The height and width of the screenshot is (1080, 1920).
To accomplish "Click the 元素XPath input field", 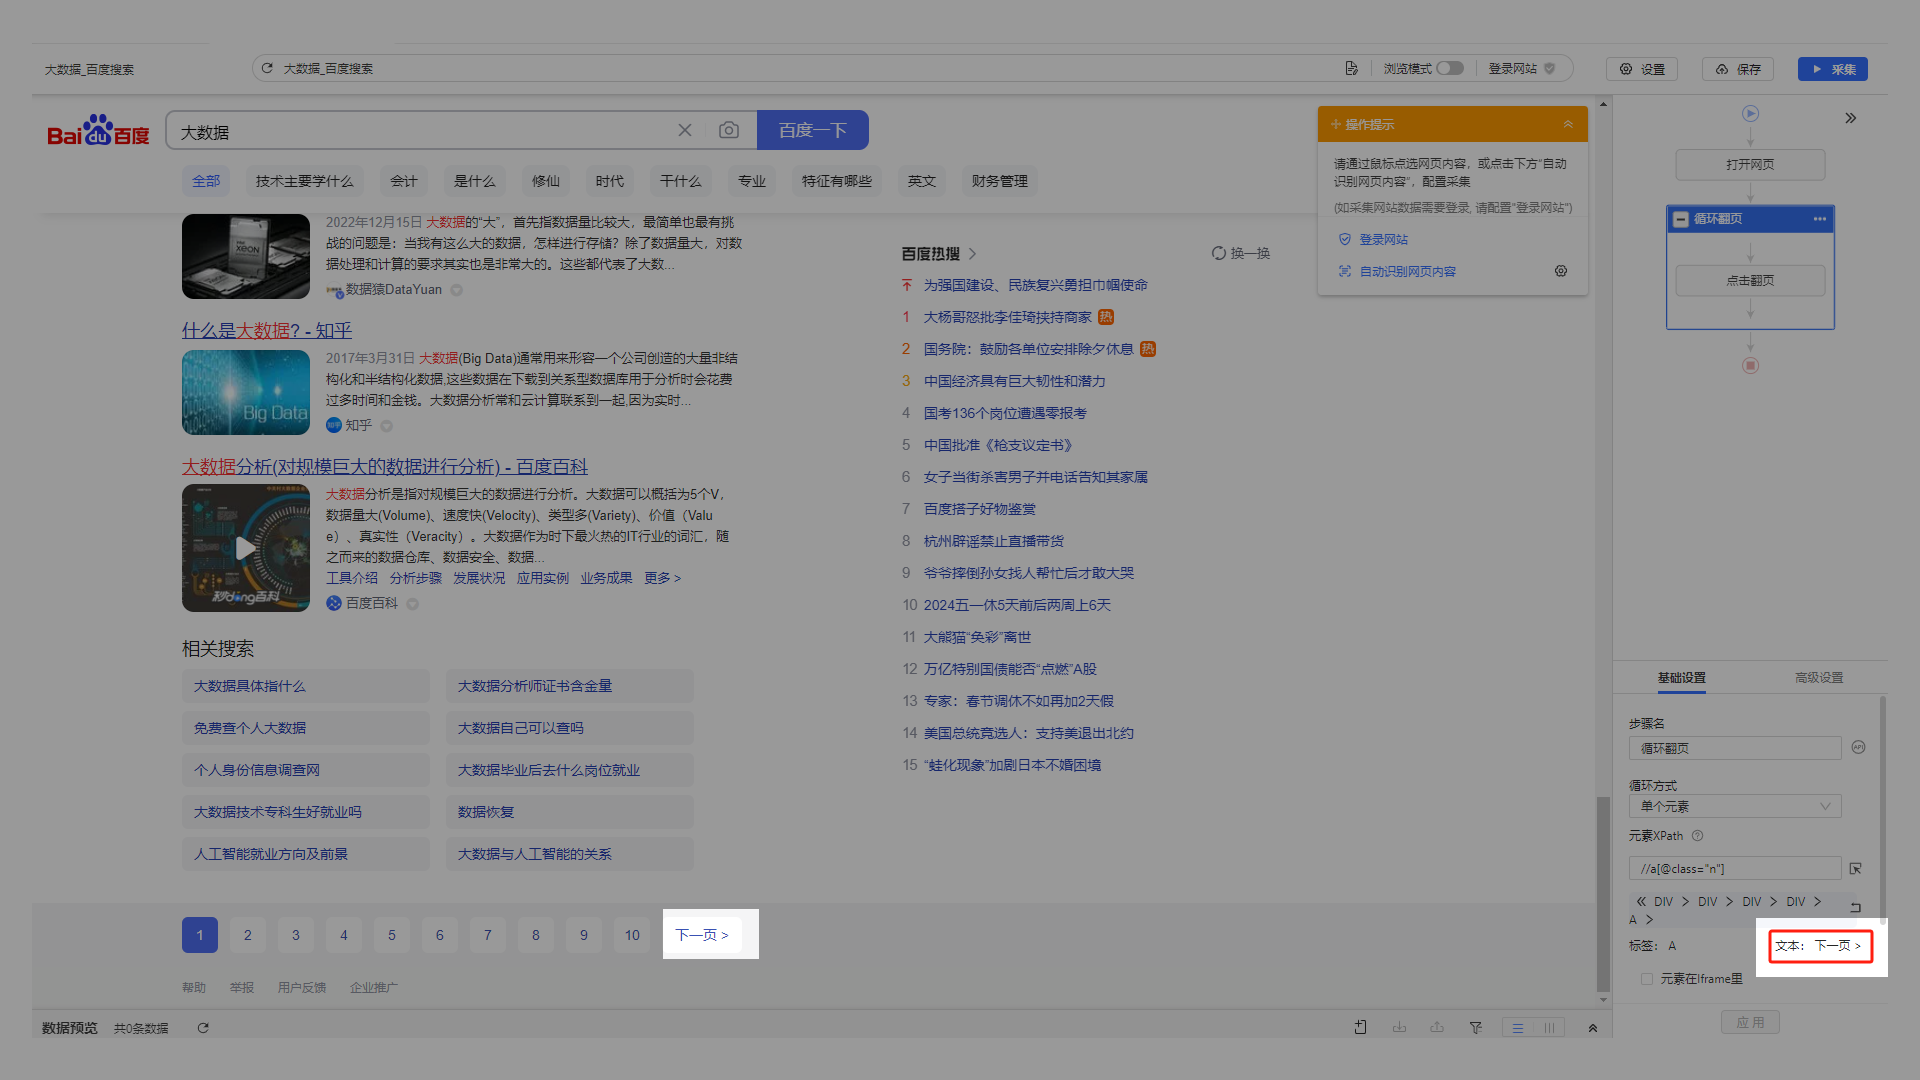I will pyautogui.click(x=1735, y=868).
